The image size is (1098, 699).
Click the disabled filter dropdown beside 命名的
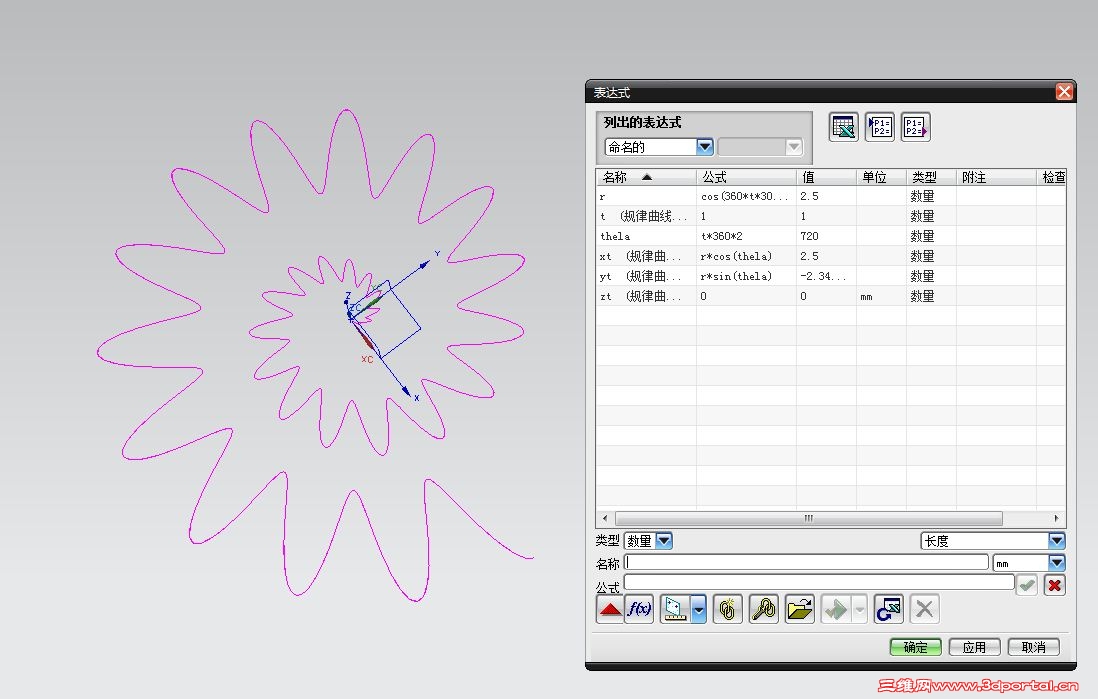coord(760,146)
